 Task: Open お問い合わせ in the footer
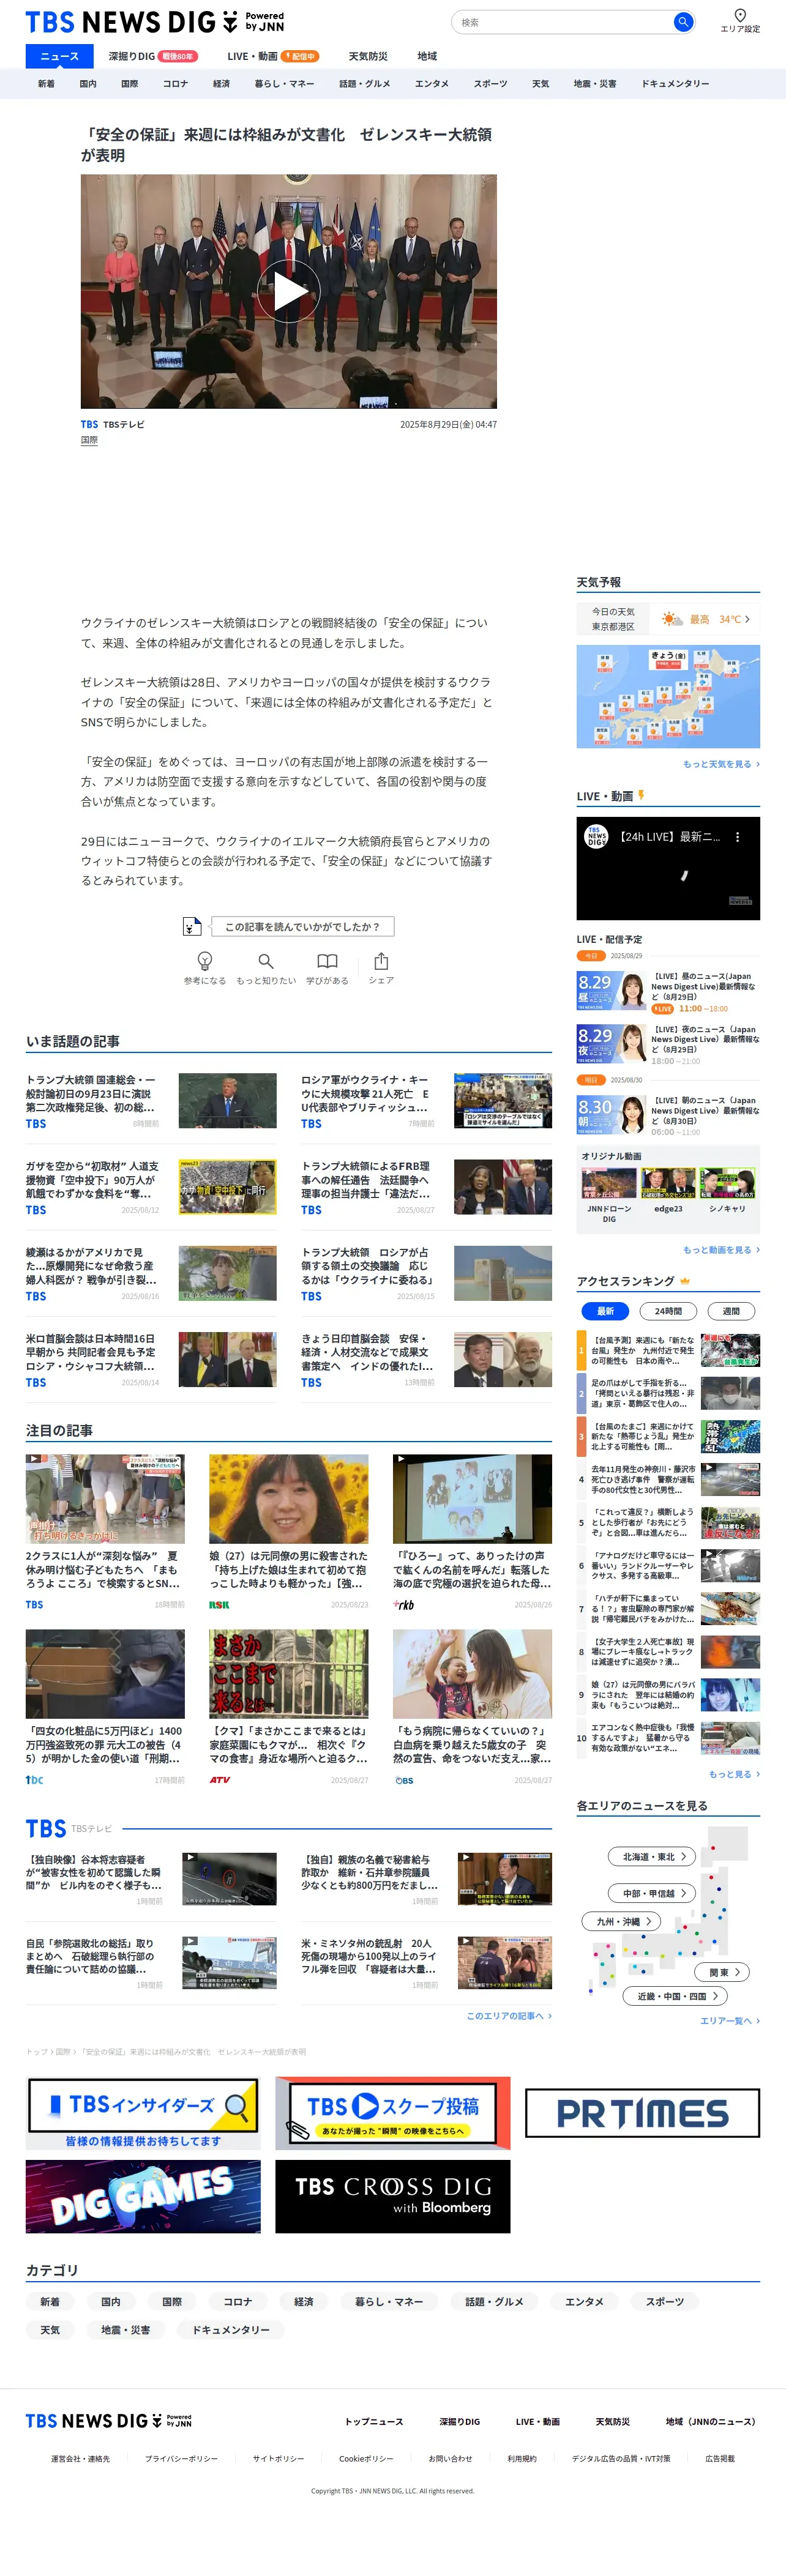point(450,2458)
